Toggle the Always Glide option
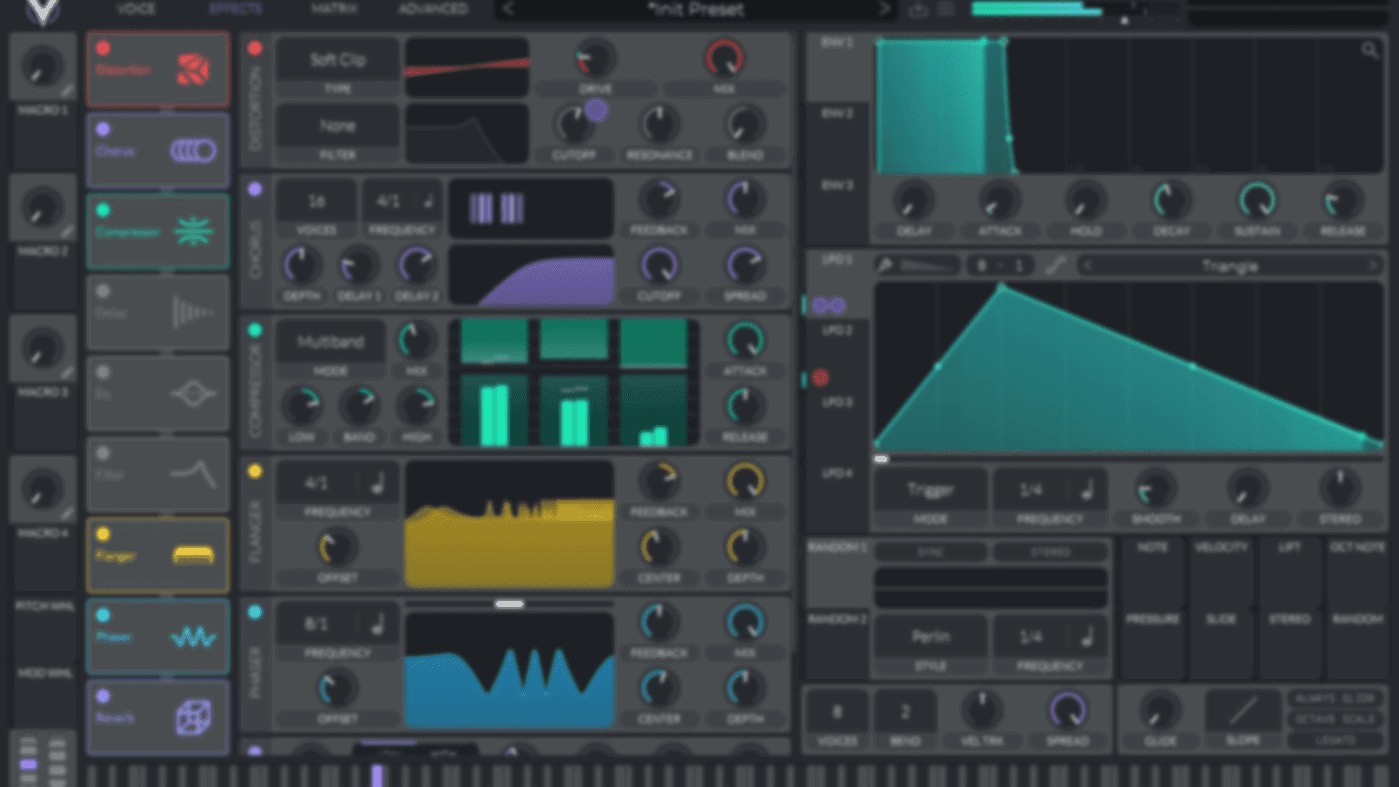 tap(1335, 699)
